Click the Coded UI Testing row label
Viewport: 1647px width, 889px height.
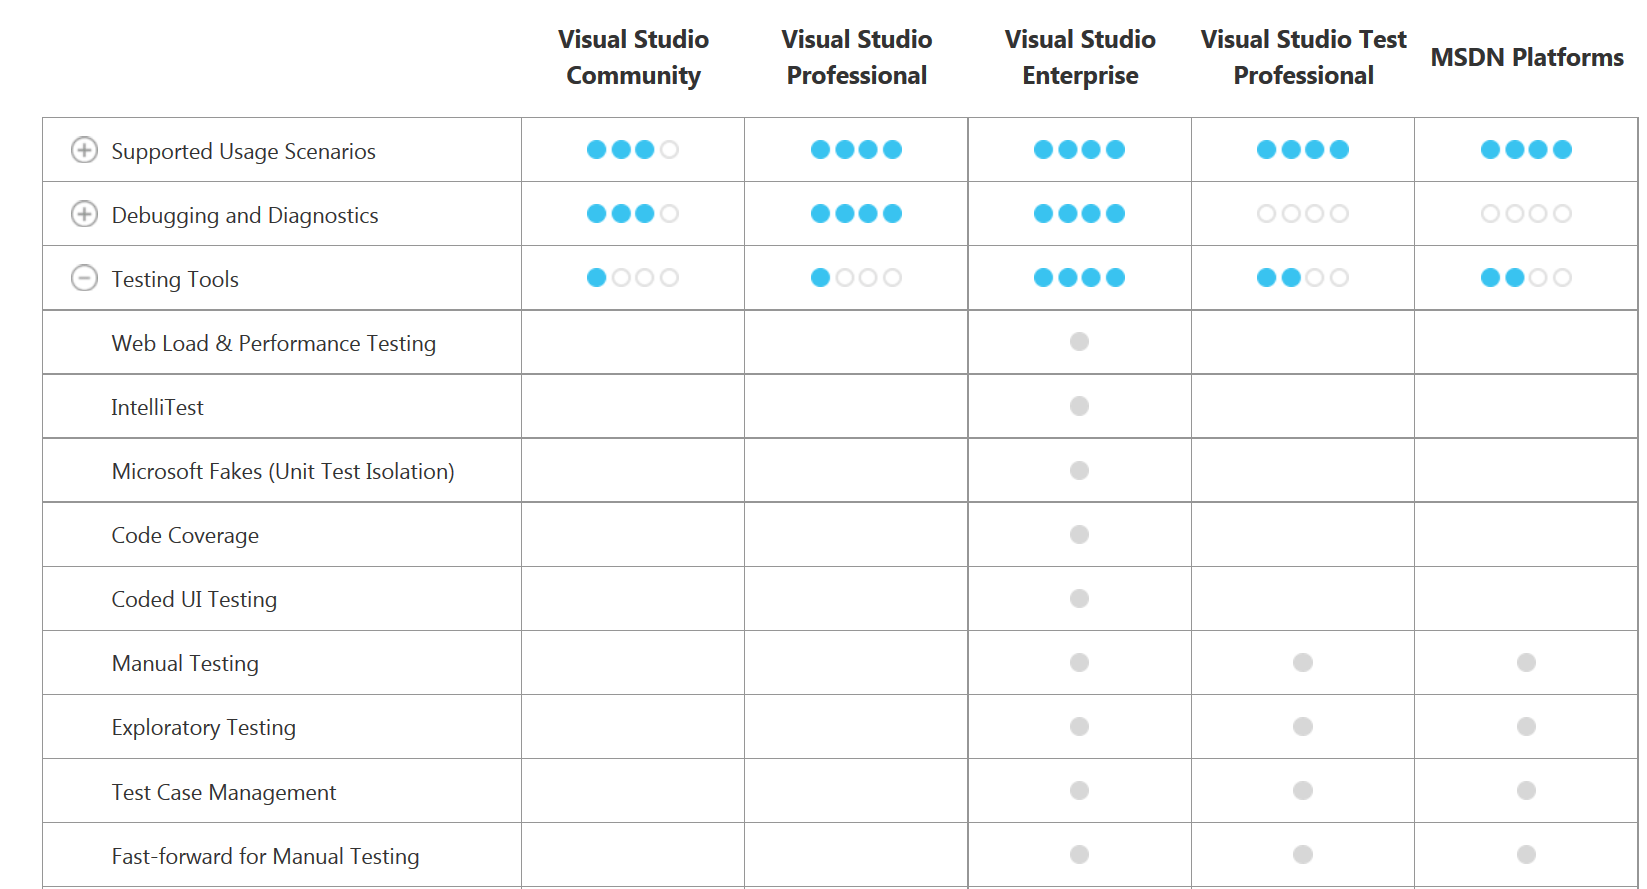[x=194, y=599]
